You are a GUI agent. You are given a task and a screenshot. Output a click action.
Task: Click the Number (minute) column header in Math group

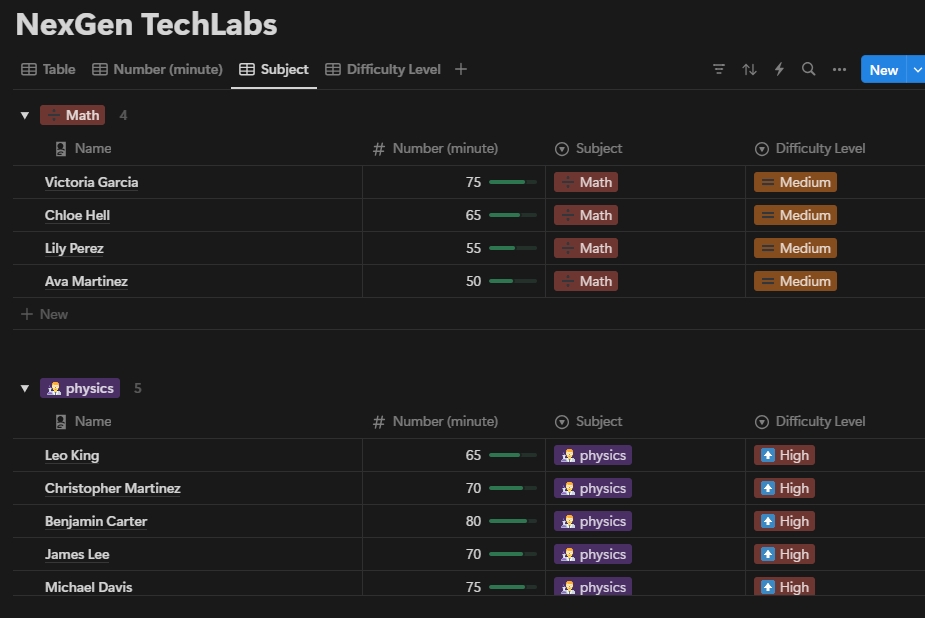point(445,148)
